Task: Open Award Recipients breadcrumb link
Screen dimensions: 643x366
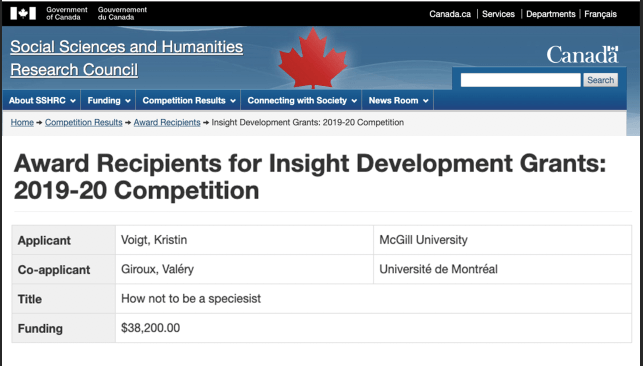Action: pyautogui.click(x=167, y=123)
